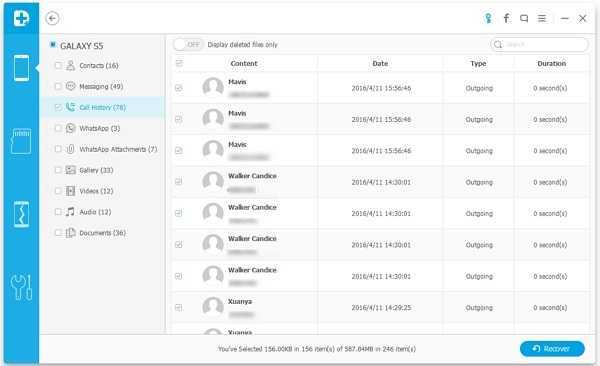The height and width of the screenshot is (366, 600).
Task: Open the broken phone recovery icon
Action: click(x=21, y=214)
